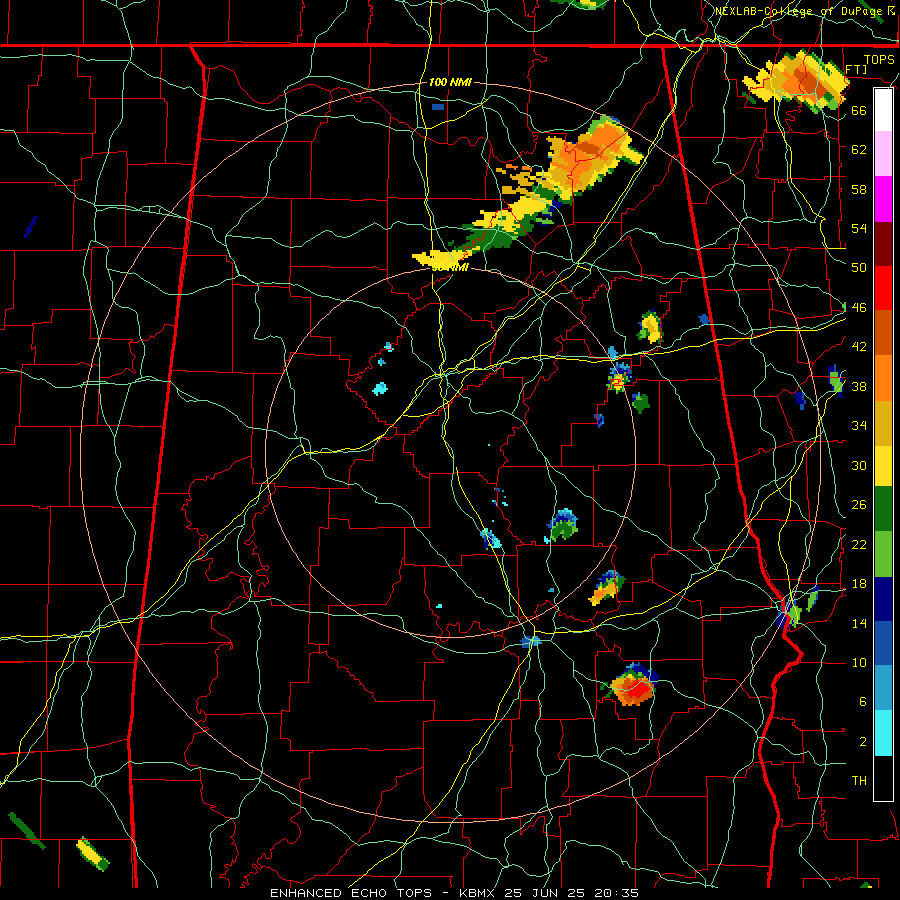Screen dimensions: 900x900
Task: Select the "42" scale value
Action: tap(859, 347)
